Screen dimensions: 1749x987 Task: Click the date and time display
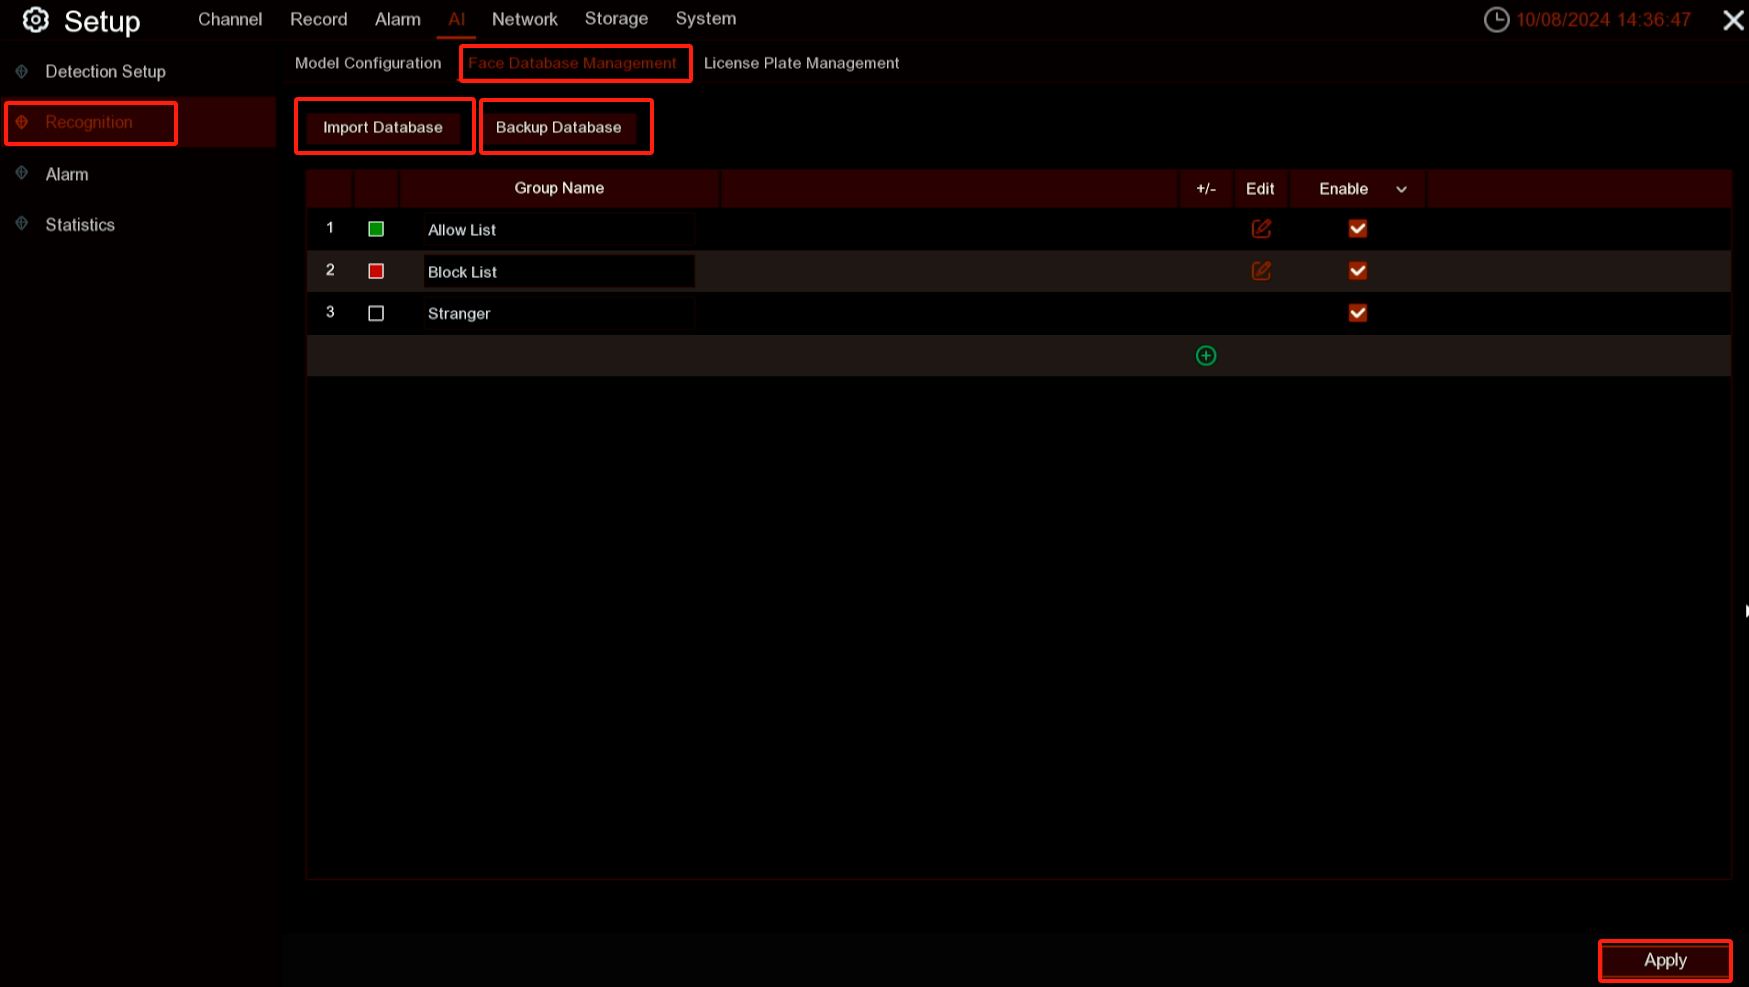coord(1603,20)
